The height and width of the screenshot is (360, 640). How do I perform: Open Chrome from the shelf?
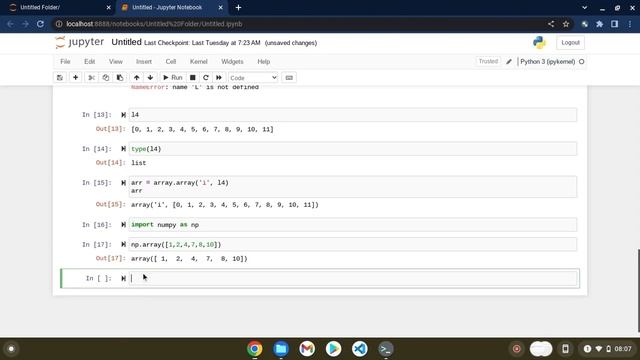click(x=255, y=349)
